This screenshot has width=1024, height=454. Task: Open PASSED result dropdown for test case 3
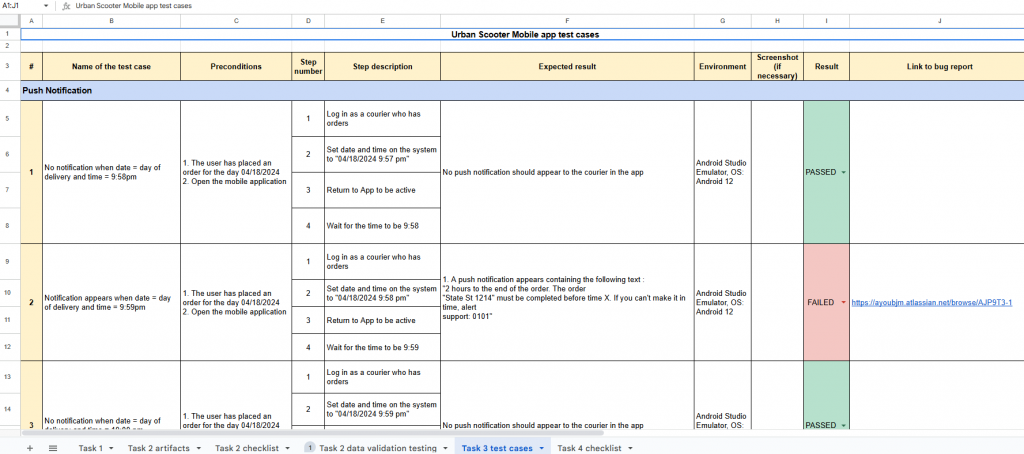click(x=843, y=425)
